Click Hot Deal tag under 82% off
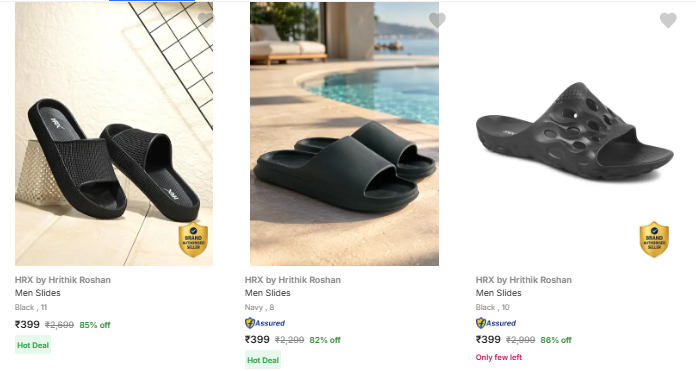 click(x=263, y=360)
